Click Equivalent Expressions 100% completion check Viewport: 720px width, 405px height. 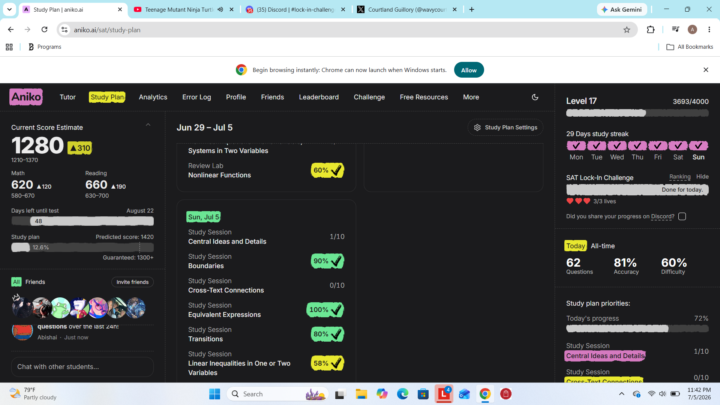[x=325, y=309]
